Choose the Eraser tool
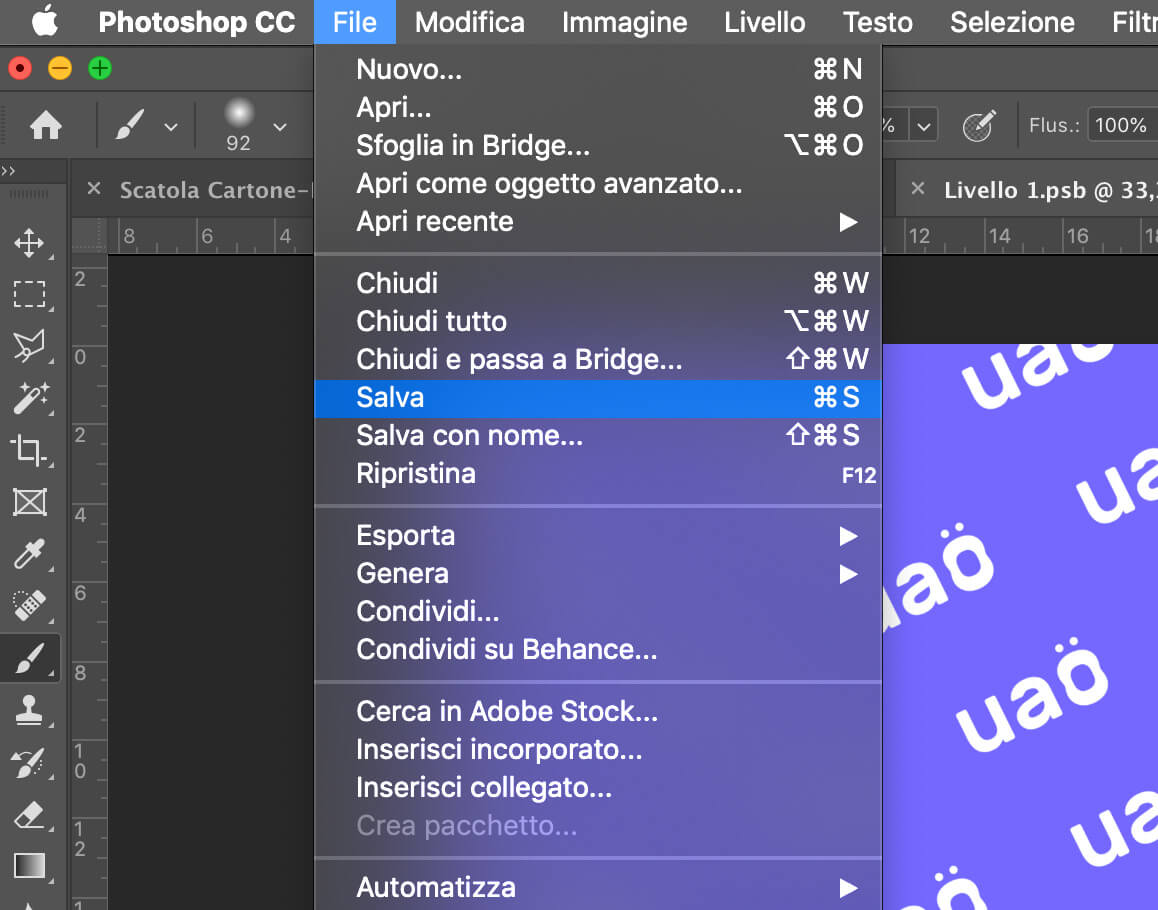 [29, 815]
